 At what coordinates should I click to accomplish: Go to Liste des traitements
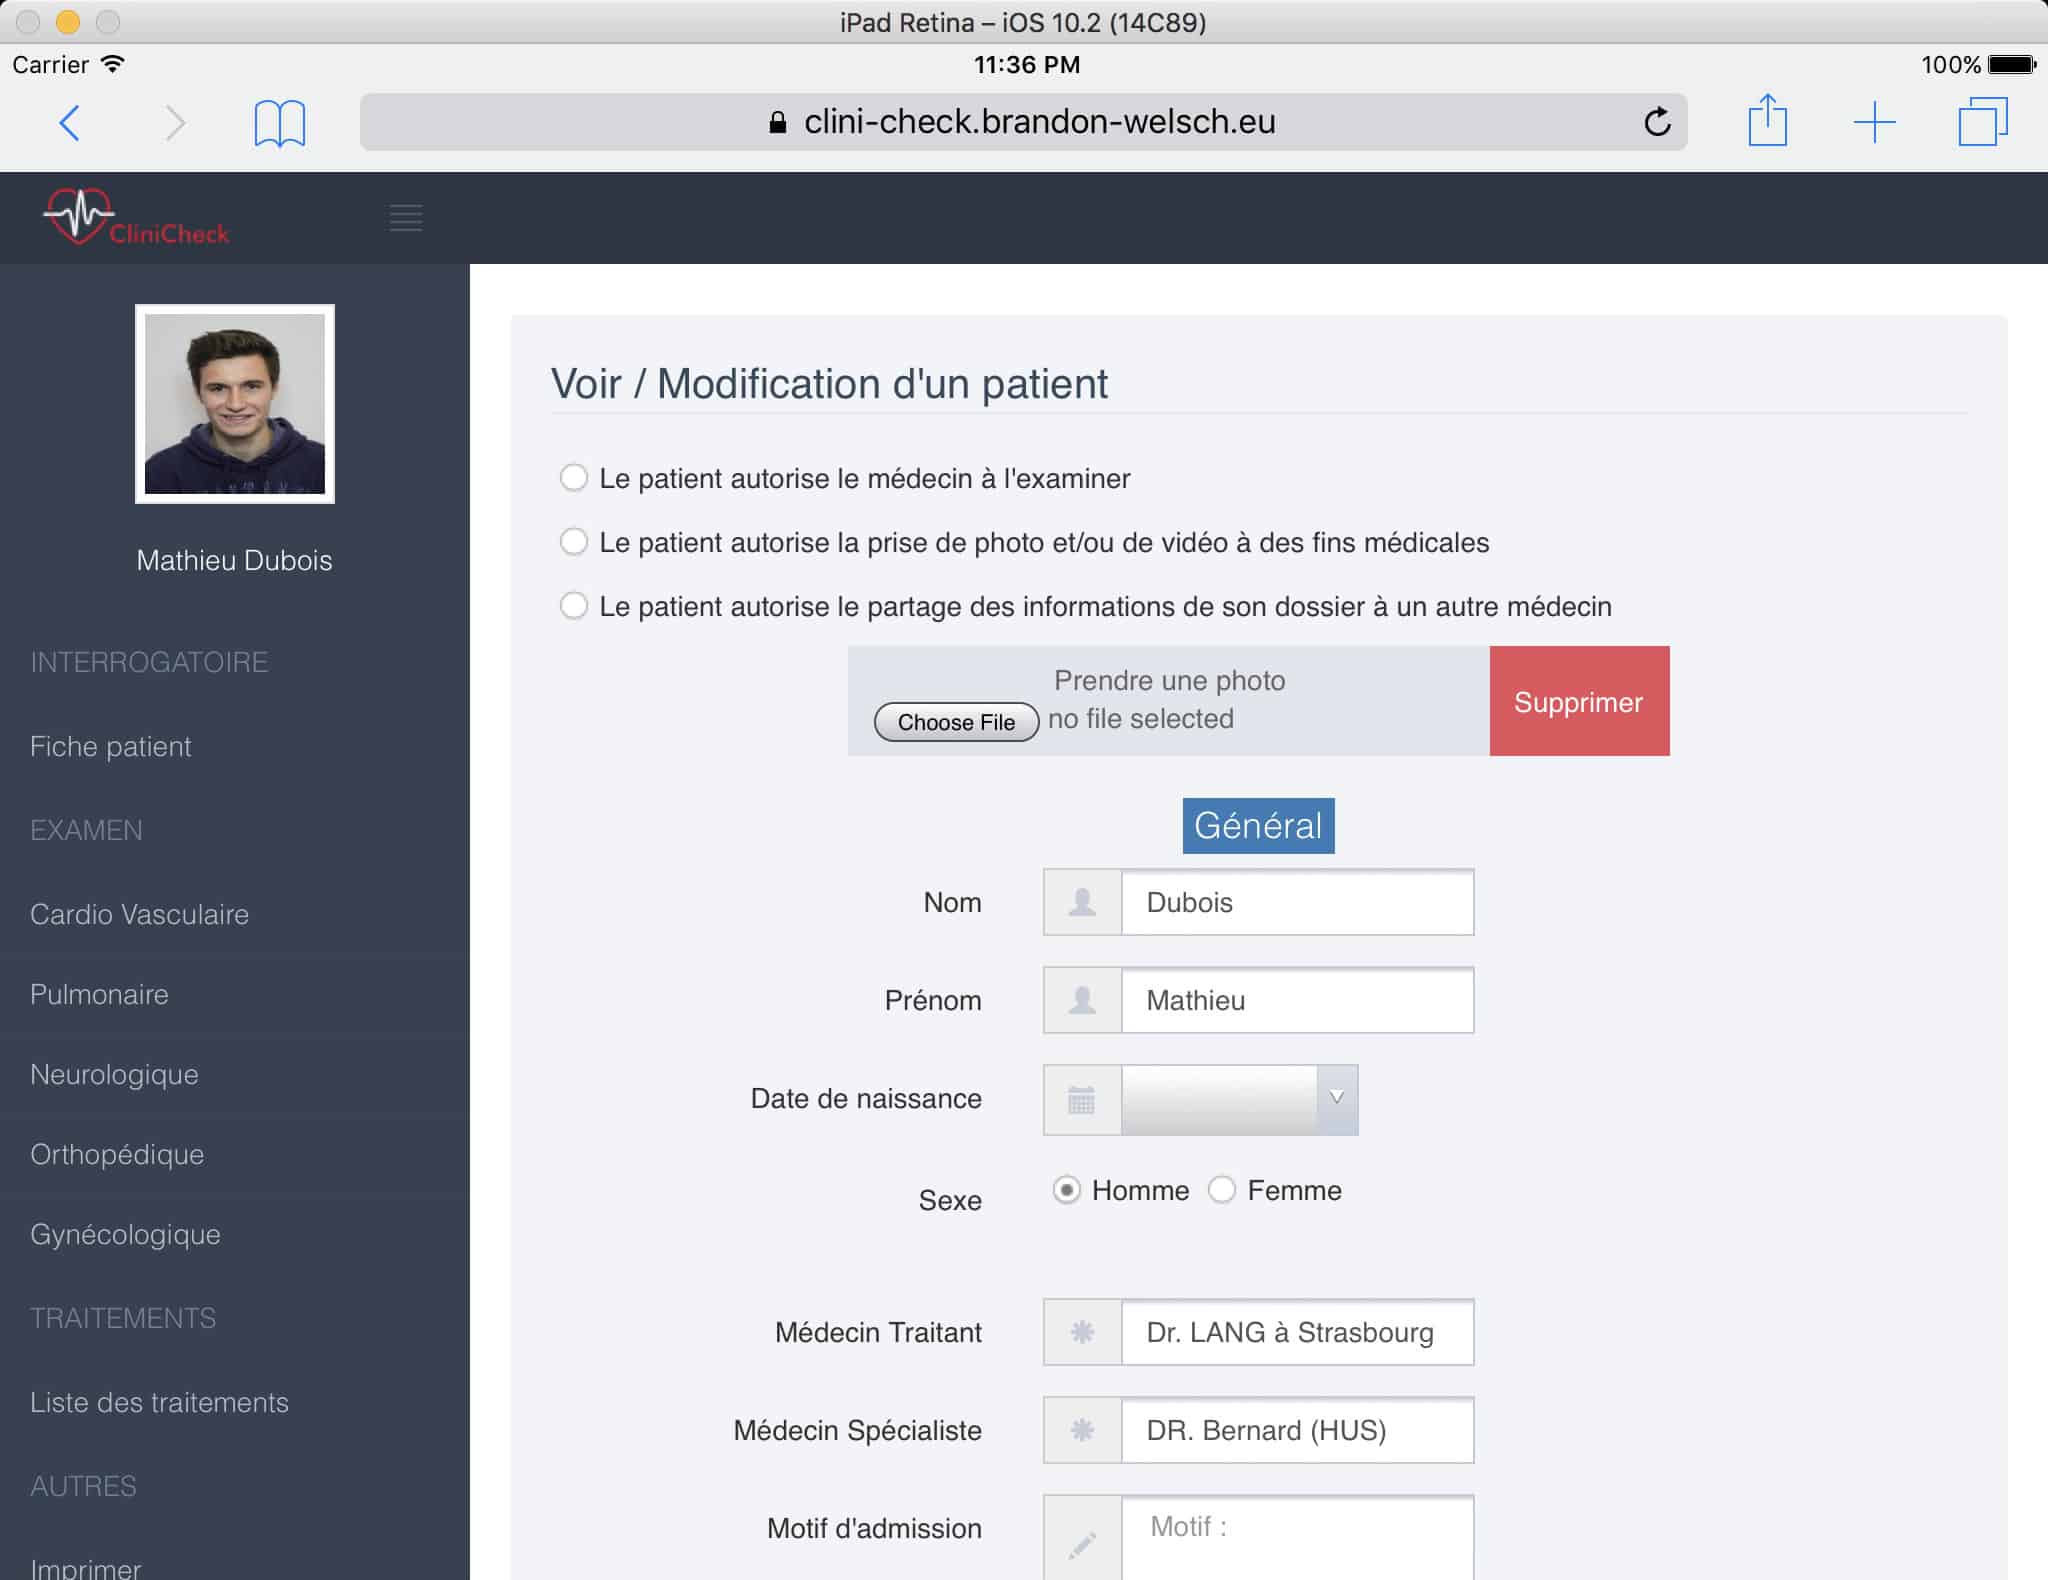159,1402
